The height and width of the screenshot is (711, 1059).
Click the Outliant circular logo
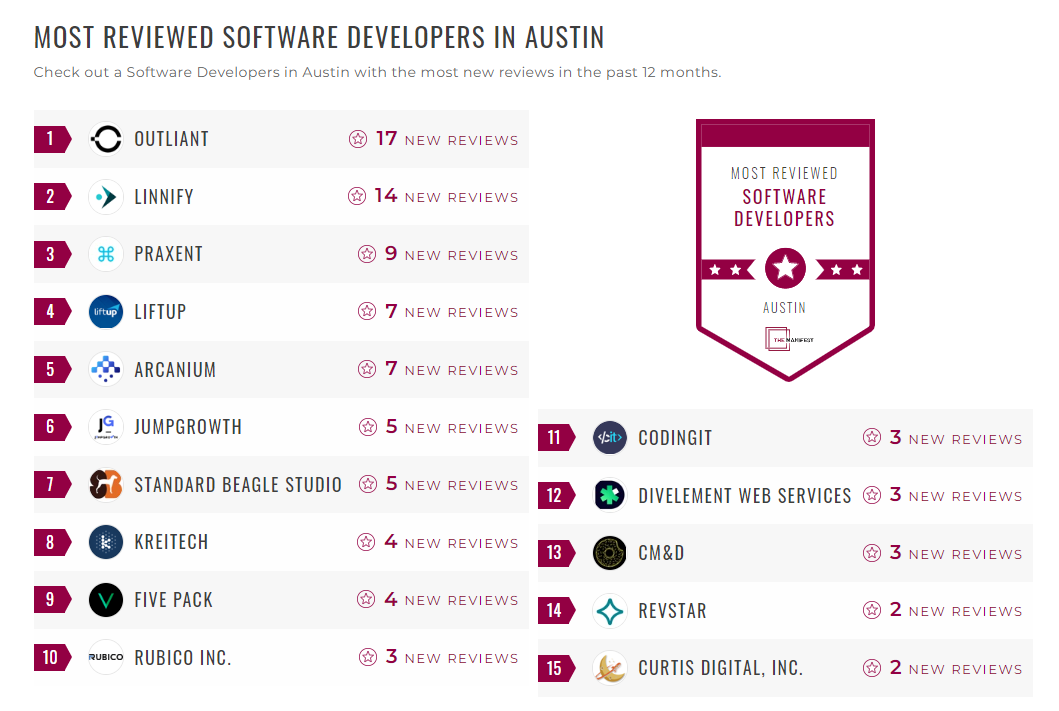pyautogui.click(x=105, y=139)
